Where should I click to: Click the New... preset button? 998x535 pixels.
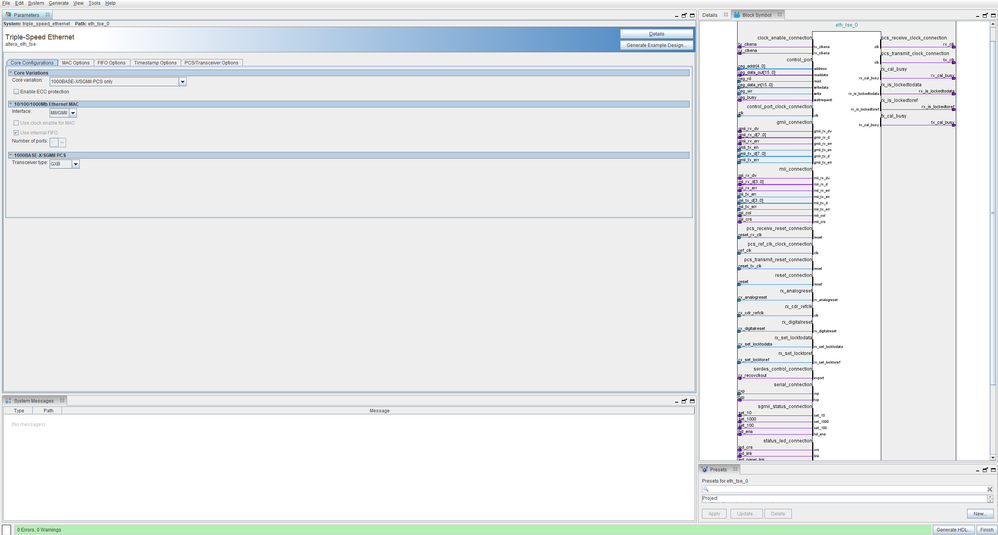[980, 514]
